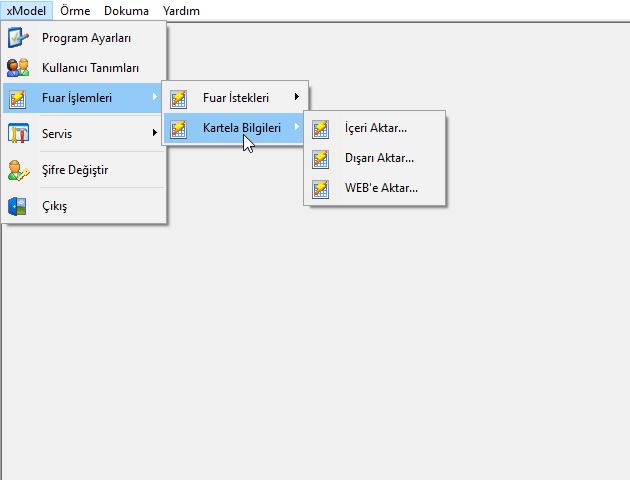Click the Fuar İşlemleri menu icon
This screenshot has height=480, width=630.
tap(19, 98)
